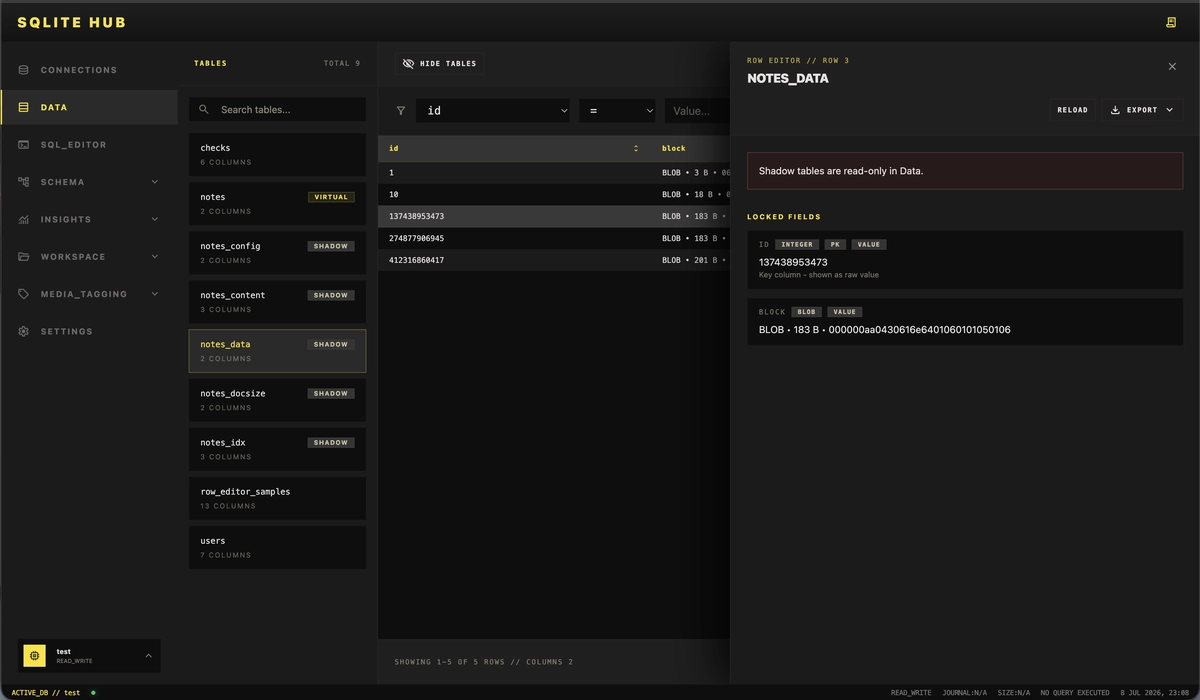
Task: Close the Row Editor panel
Action: coord(1172,66)
